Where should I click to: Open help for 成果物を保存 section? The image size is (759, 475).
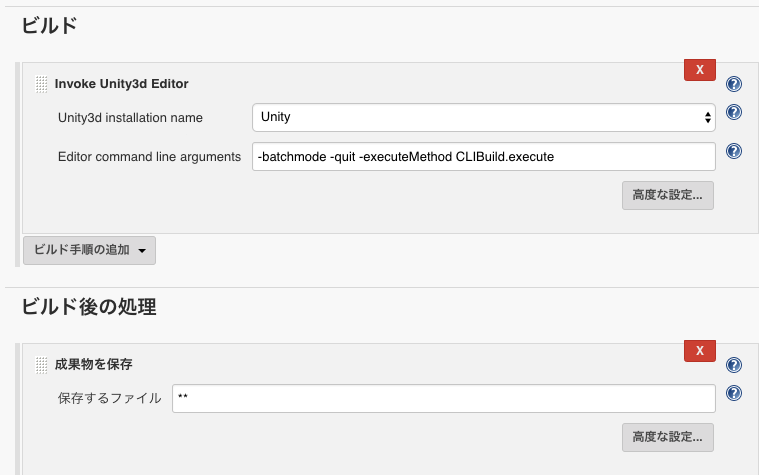pos(734,365)
